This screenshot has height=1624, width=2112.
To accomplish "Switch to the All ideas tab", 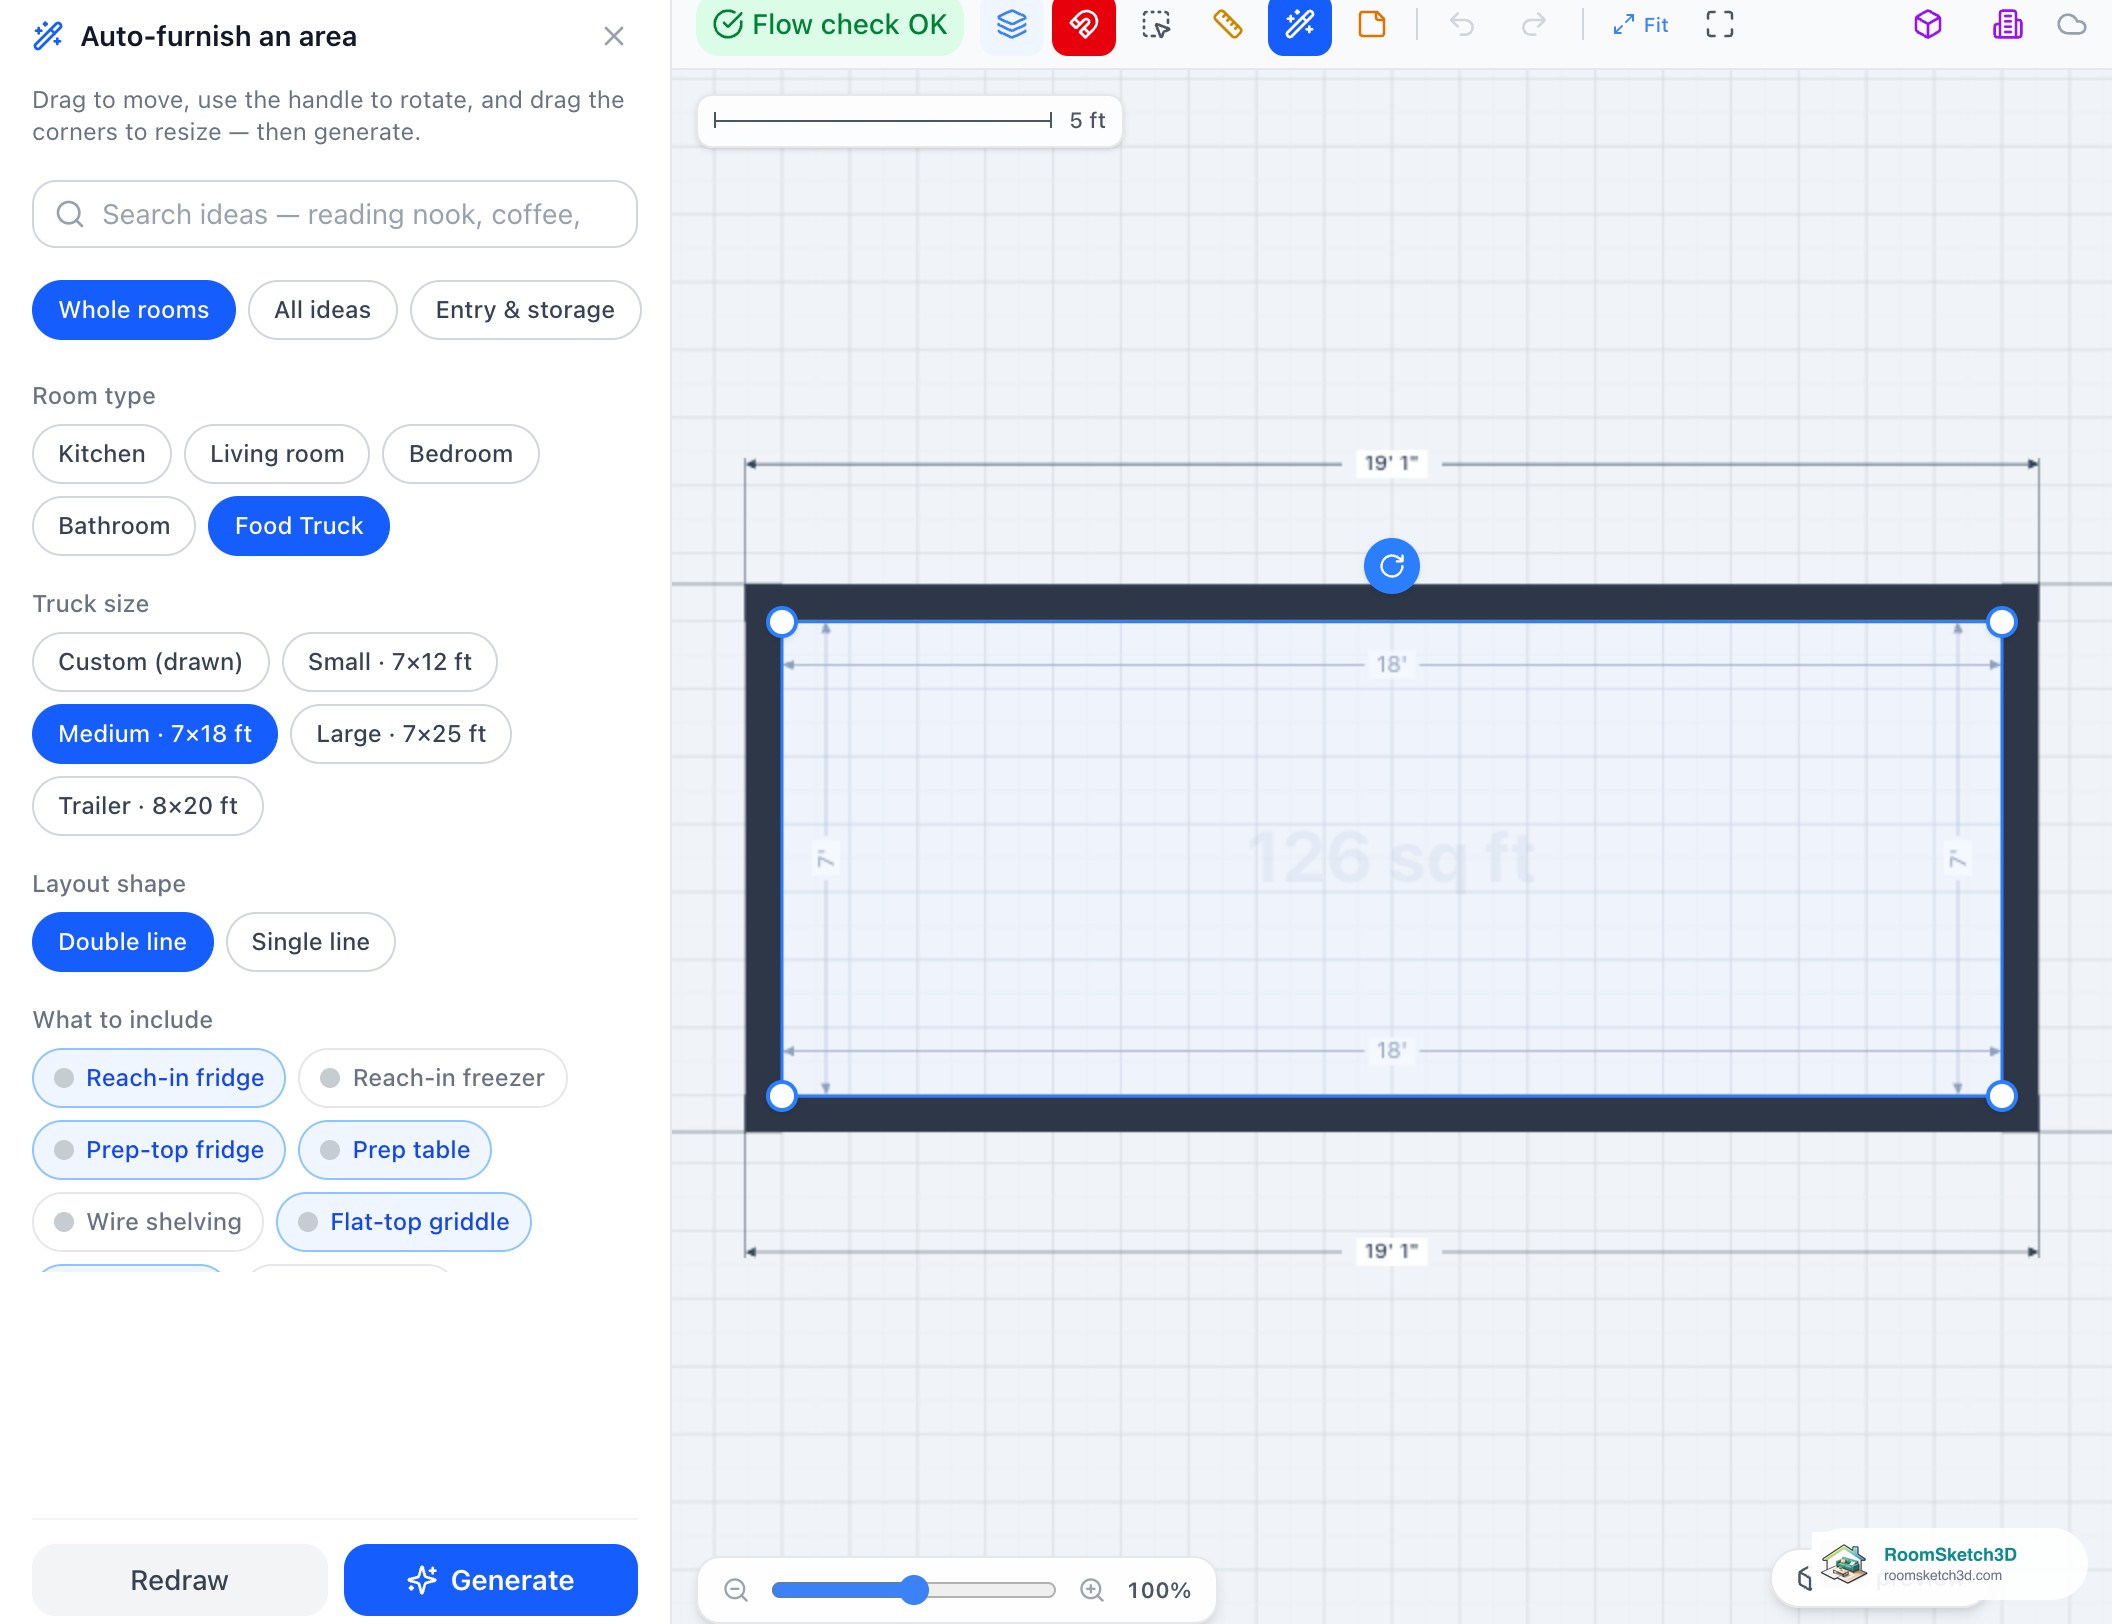I will (323, 310).
